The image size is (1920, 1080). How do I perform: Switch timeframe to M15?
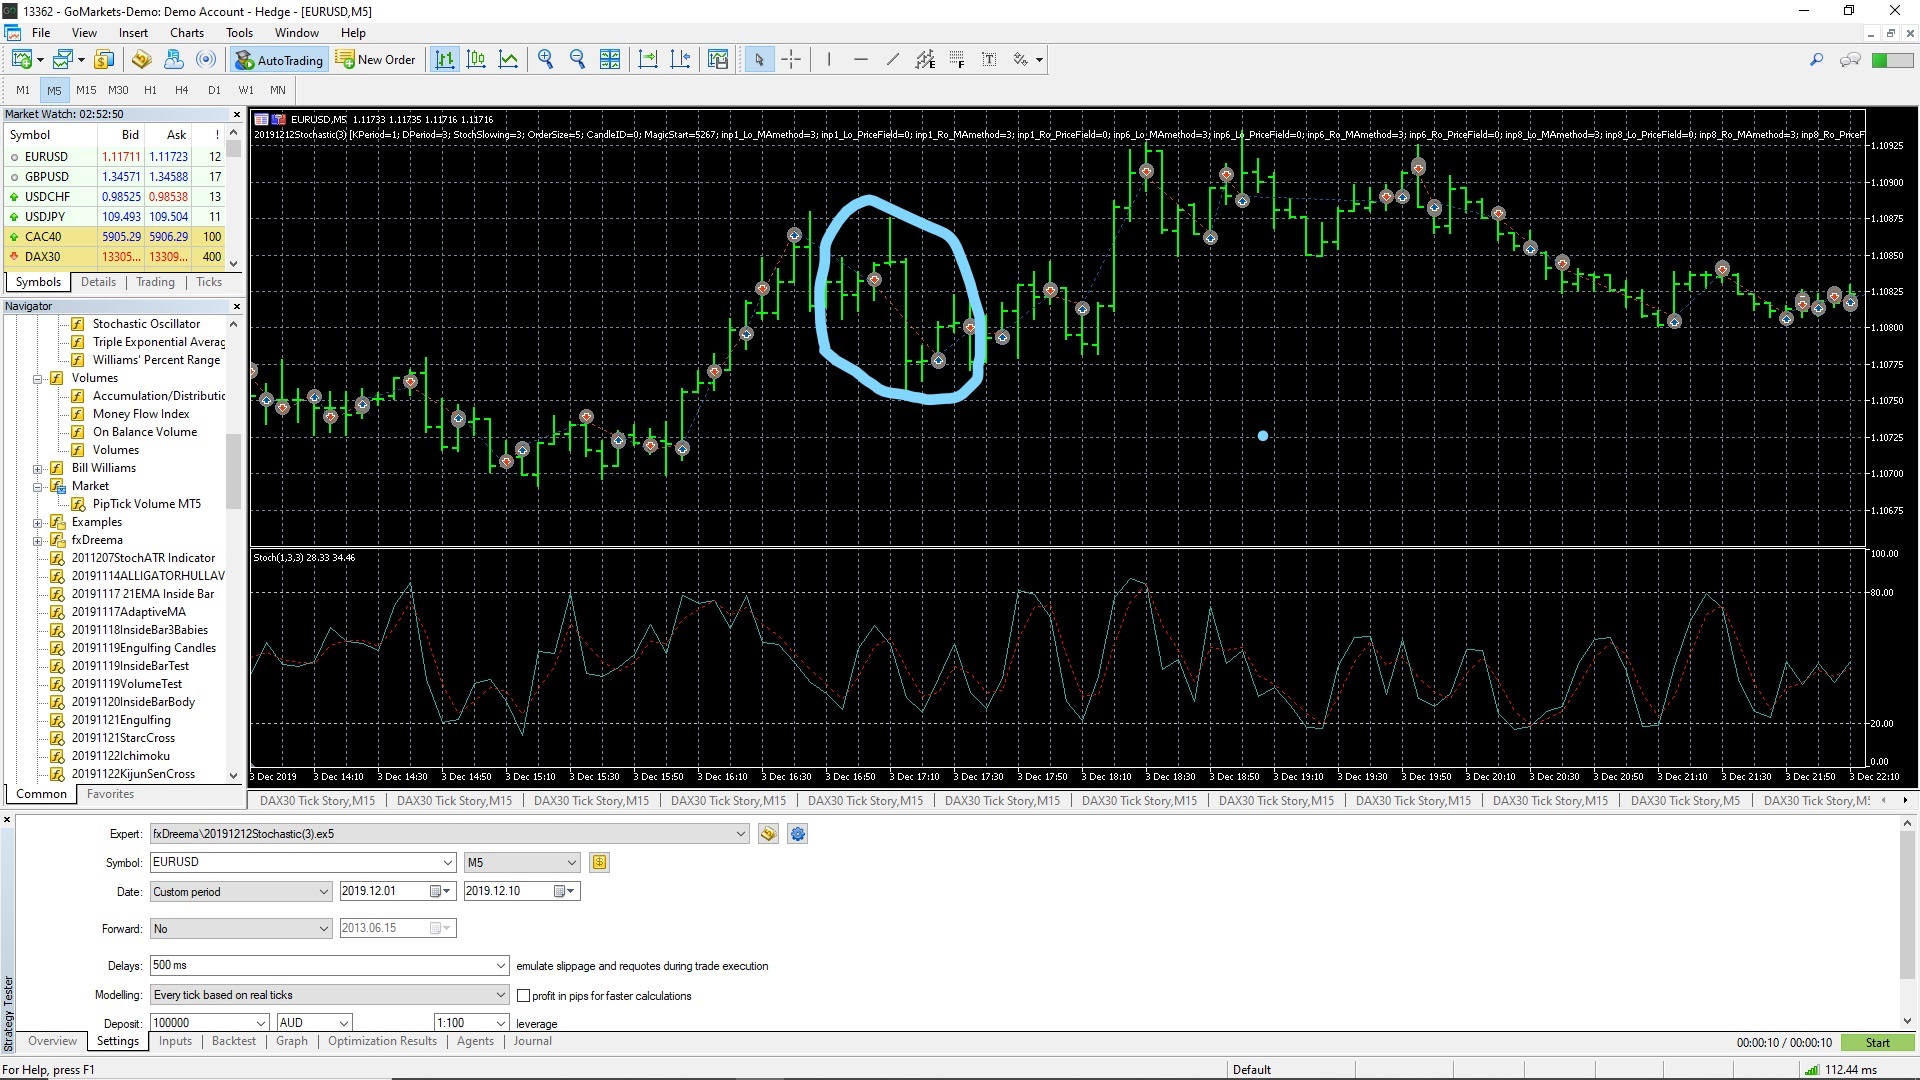click(86, 90)
